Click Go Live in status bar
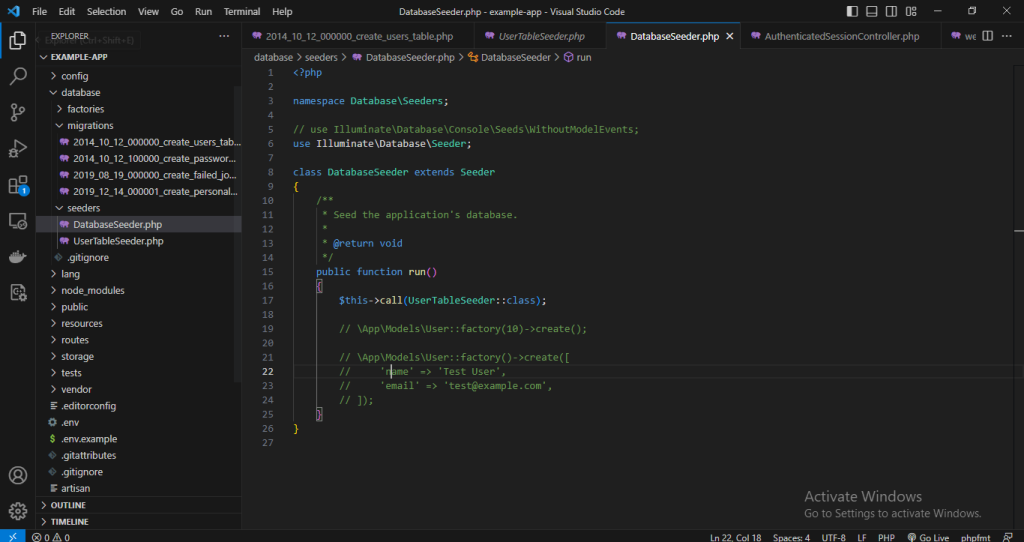The width and height of the screenshot is (1024, 542). (x=927, y=537)
